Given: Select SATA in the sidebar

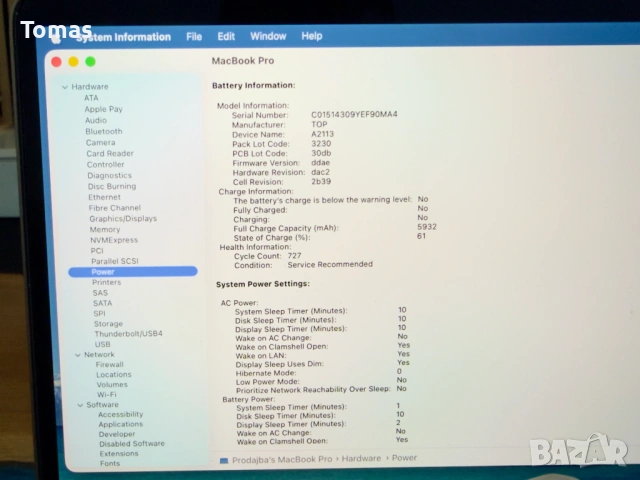Looking at the screenshot, I should pos(102,303).
